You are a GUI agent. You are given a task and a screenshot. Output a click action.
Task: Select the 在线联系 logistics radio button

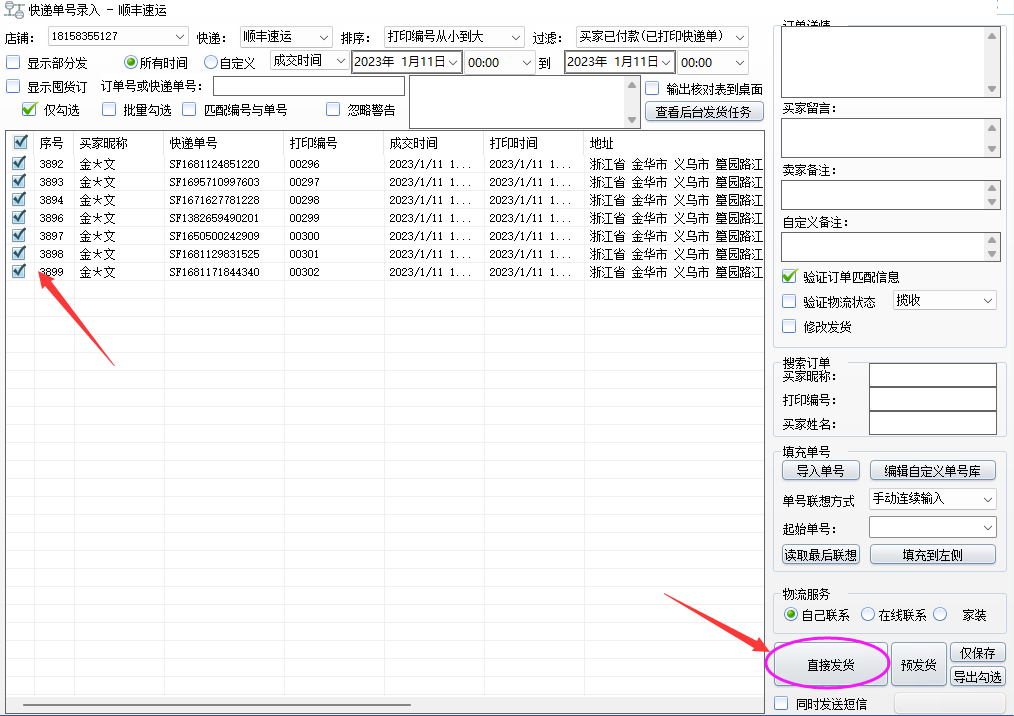(x=868, y=615)
